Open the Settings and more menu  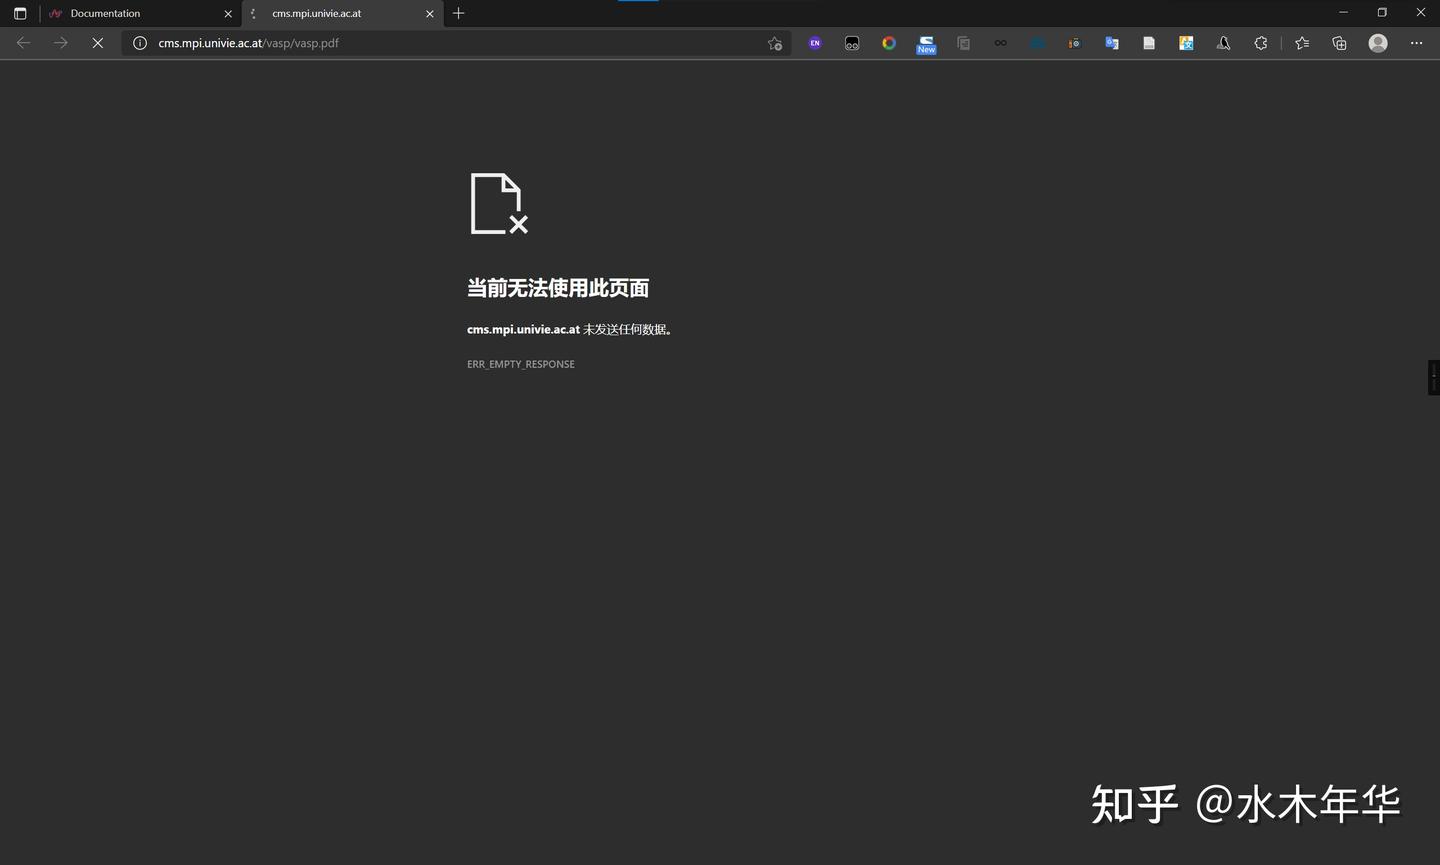(x=1417, y=43)
